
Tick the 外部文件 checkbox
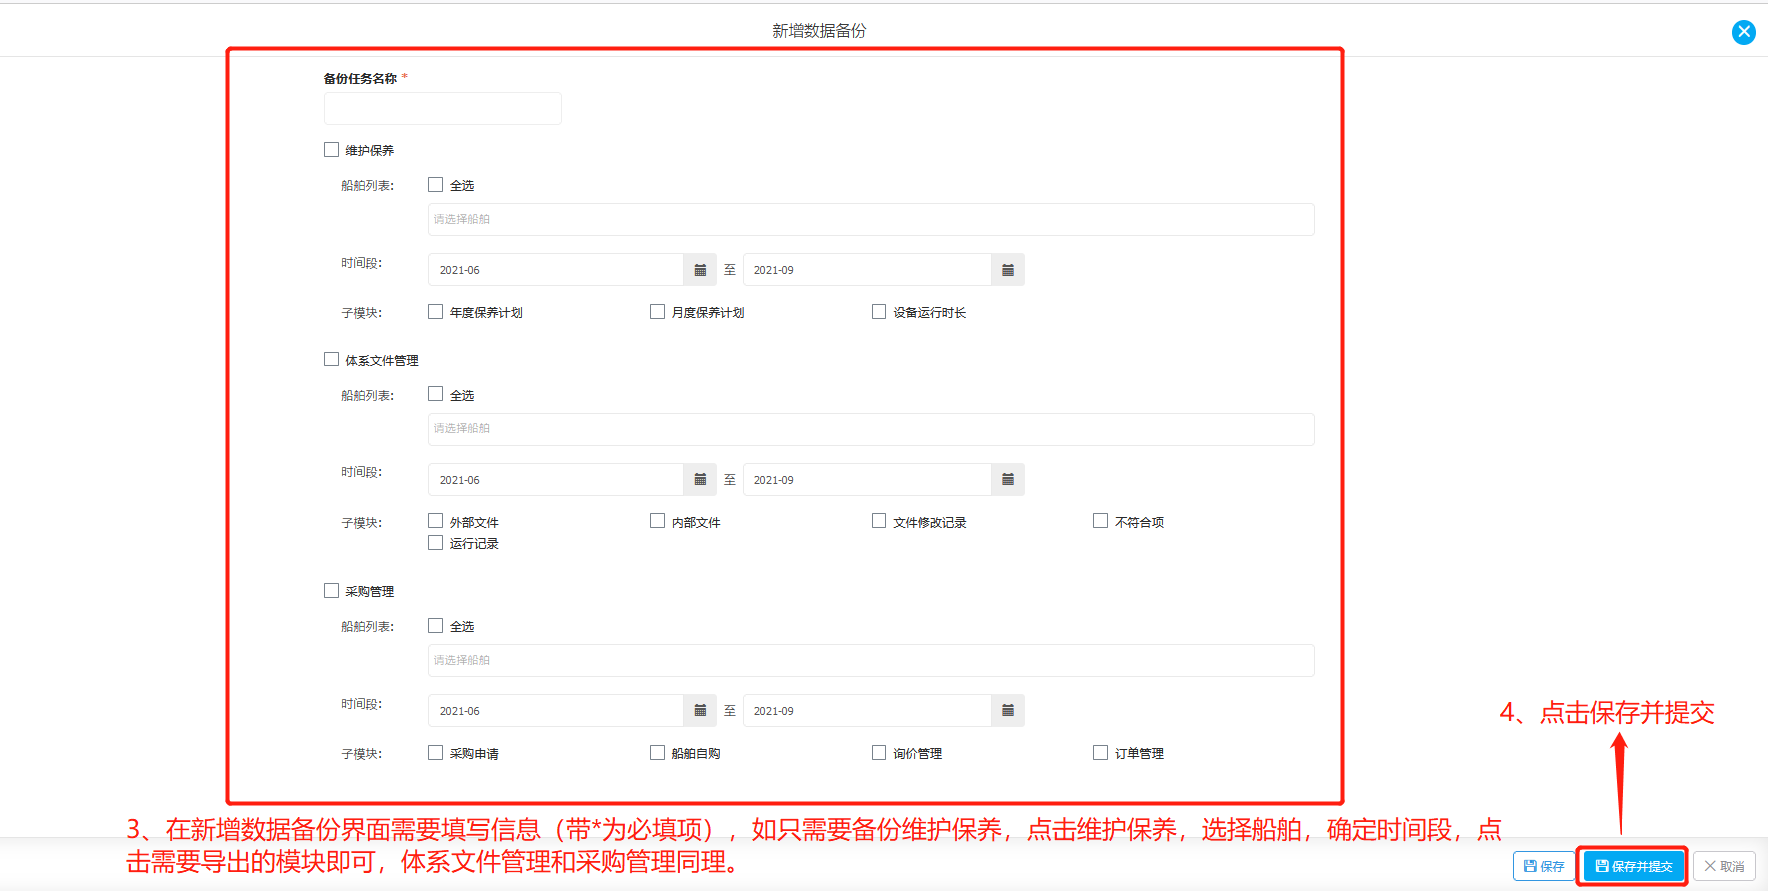click(x=435, y=521)
